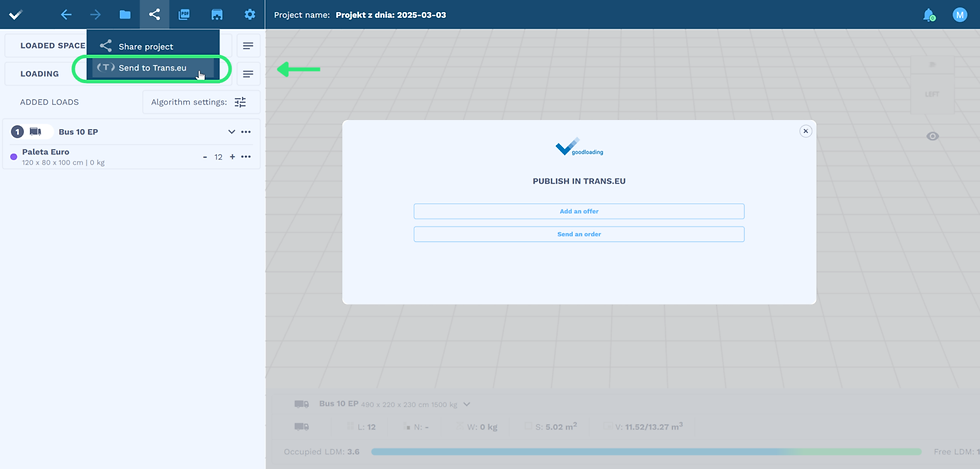Click the S: 5.02 m² surface value

point(555,426)
